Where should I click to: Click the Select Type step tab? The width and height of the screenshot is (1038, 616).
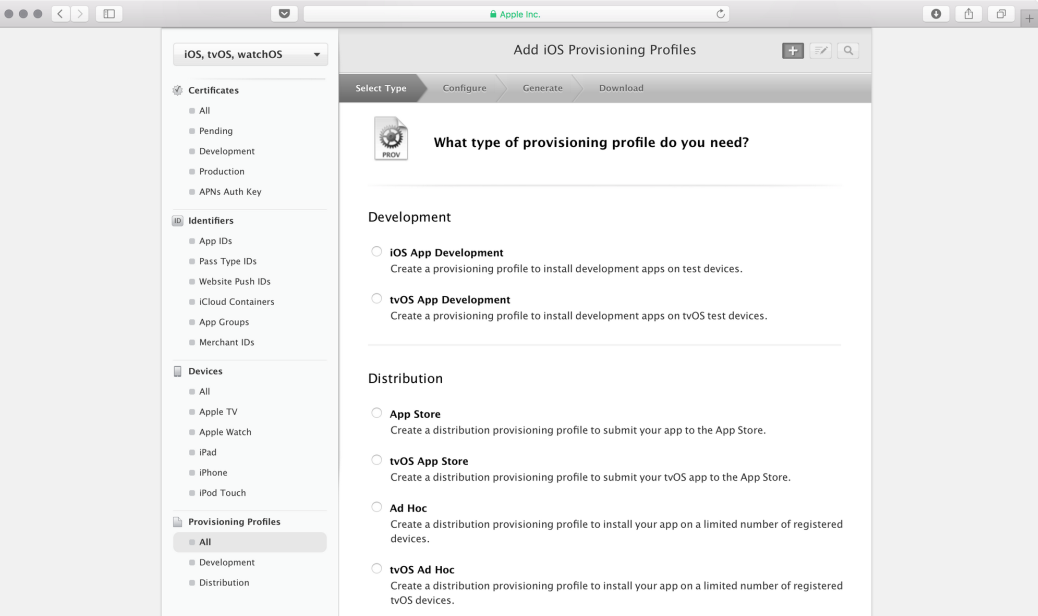381,88
